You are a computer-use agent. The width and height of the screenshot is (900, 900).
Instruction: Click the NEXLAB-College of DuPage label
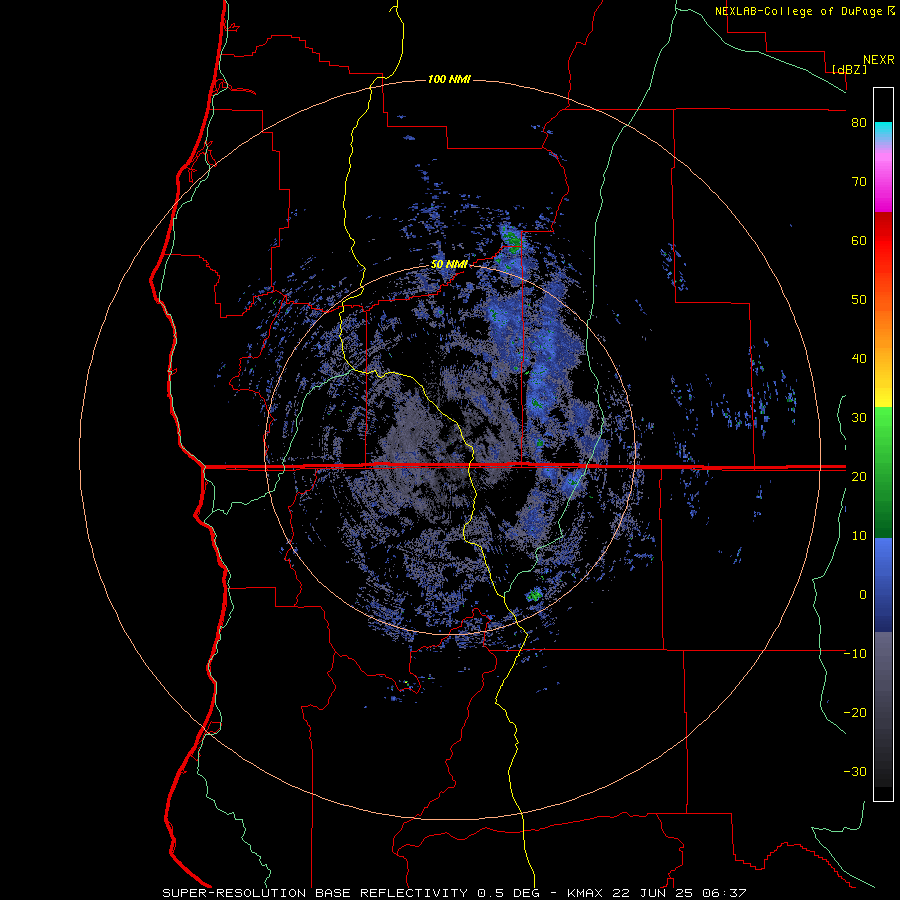coord(798,11)
